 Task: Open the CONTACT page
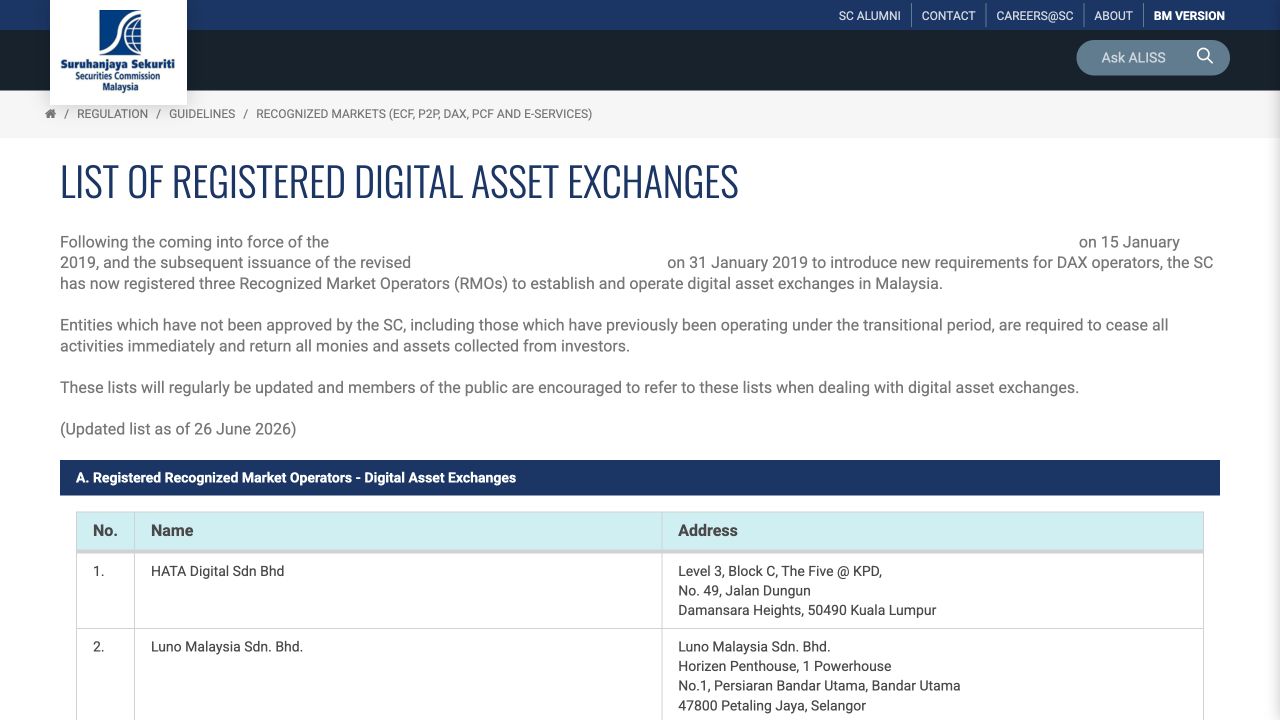pyautogui.click(x=948, y=15)
